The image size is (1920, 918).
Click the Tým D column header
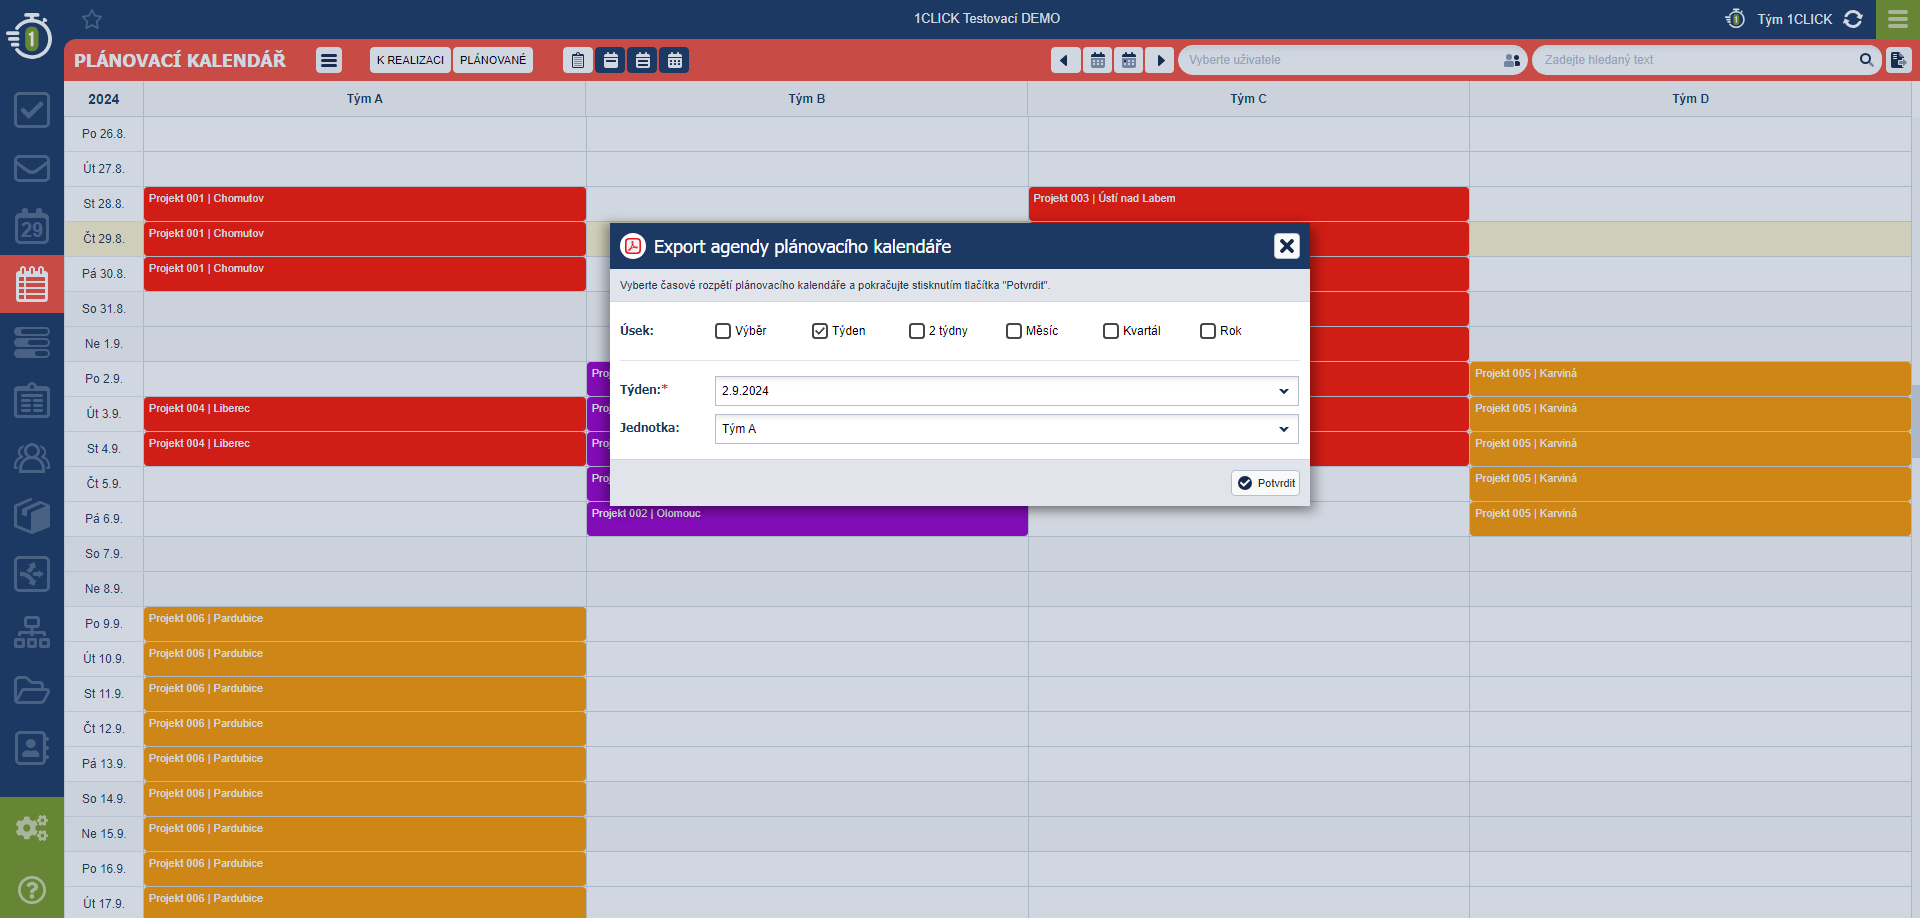[x=1691, y=99]
